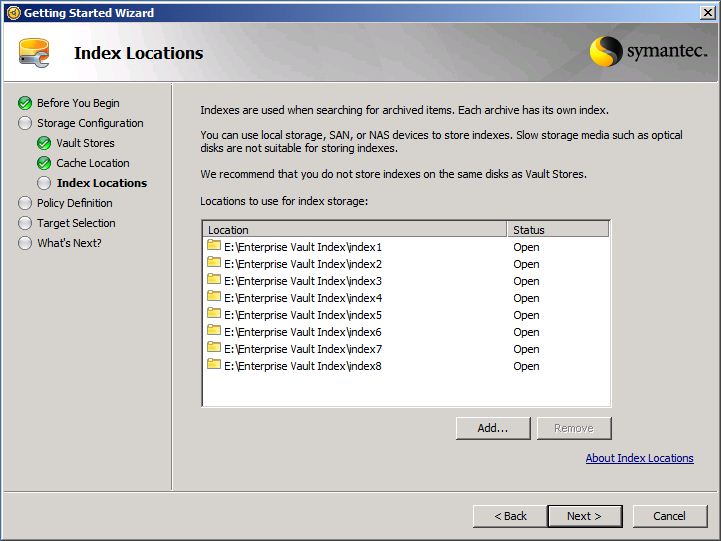Screen dimensions: 721x541
Task: Click the empty step circle beside What's Next?
Action: tap(25, 243)
